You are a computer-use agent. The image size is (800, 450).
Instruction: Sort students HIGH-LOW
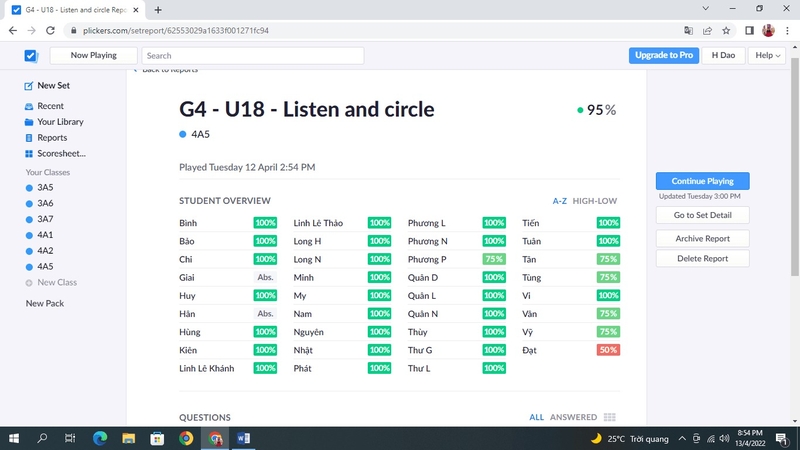(594, 201)
